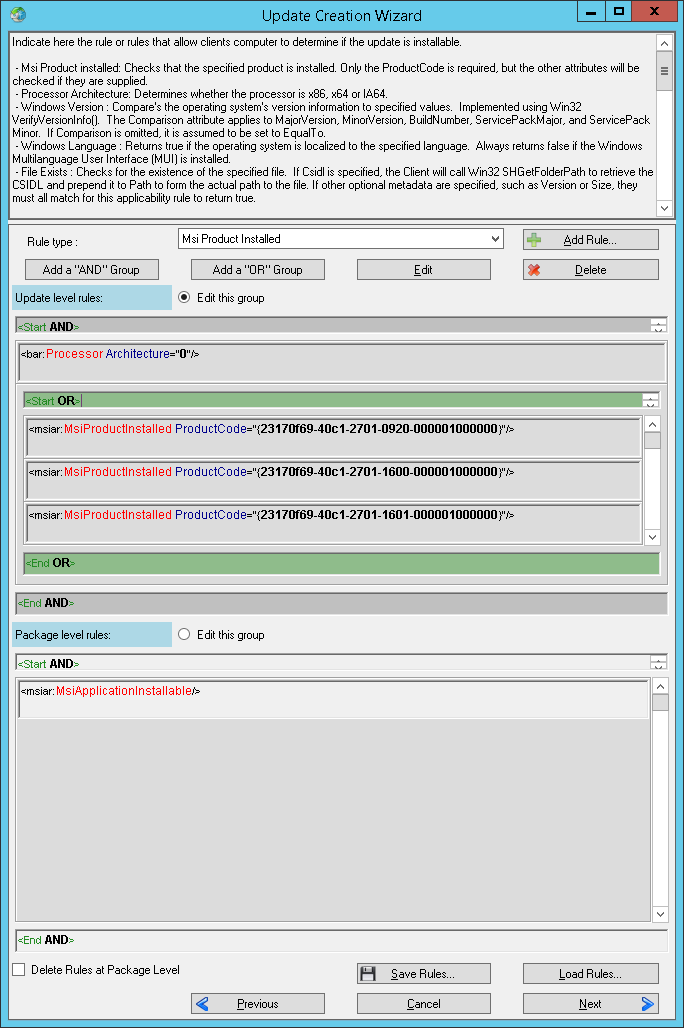Click the stepper on the update-level Start AND header
The width and height of the screenshot is (684, 1028).
click(x=658, y=326)
